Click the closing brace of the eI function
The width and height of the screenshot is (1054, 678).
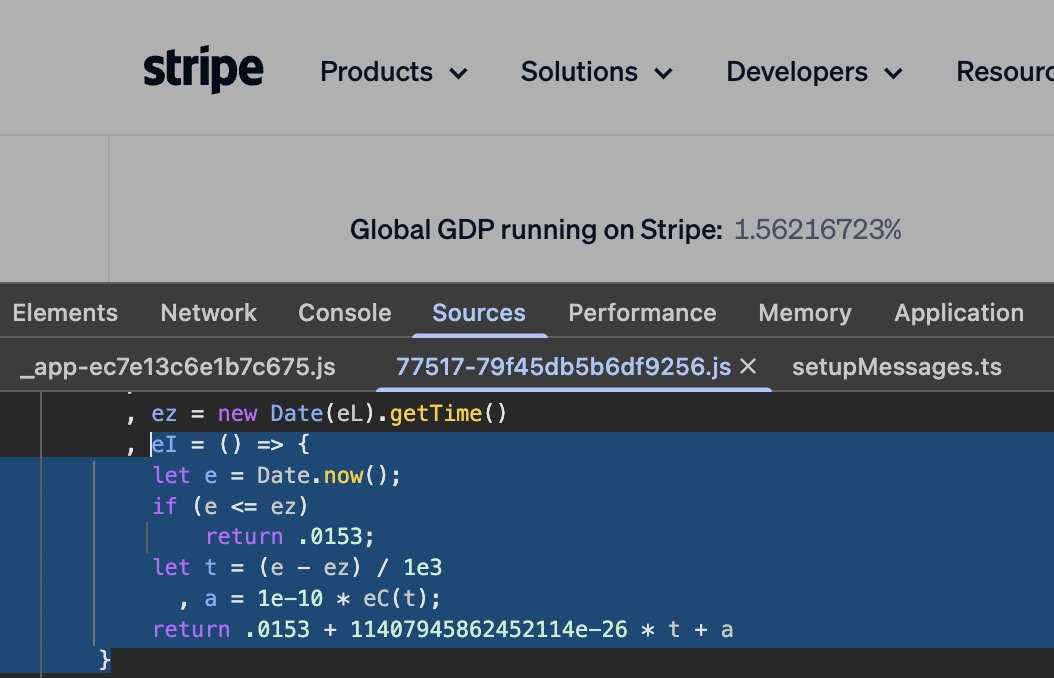coord(104,659)
